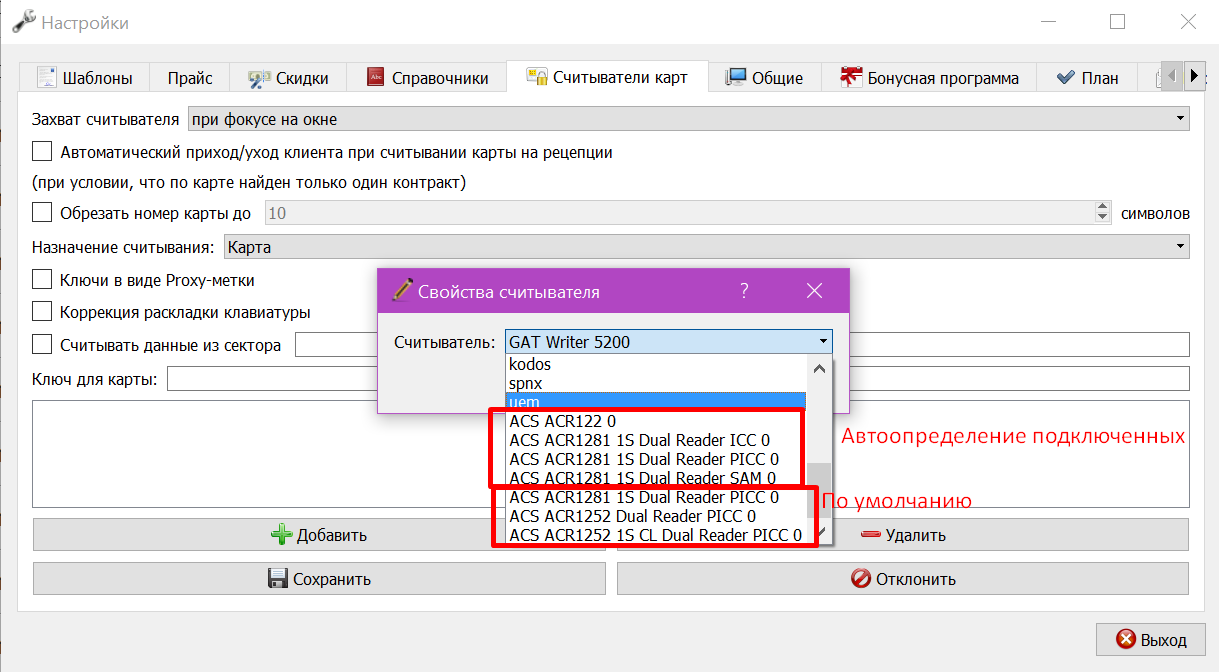Open the Скидки tab
Screen dimensions: 1219x672
(288, 78)
